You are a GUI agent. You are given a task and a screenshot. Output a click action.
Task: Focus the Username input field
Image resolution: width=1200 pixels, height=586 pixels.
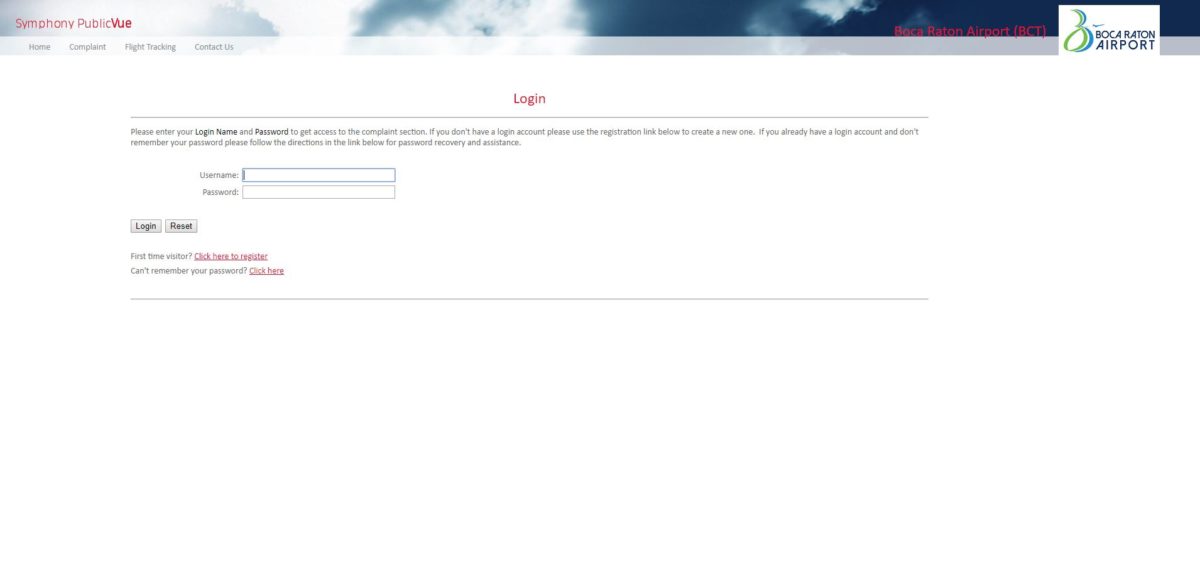(318, 175)
